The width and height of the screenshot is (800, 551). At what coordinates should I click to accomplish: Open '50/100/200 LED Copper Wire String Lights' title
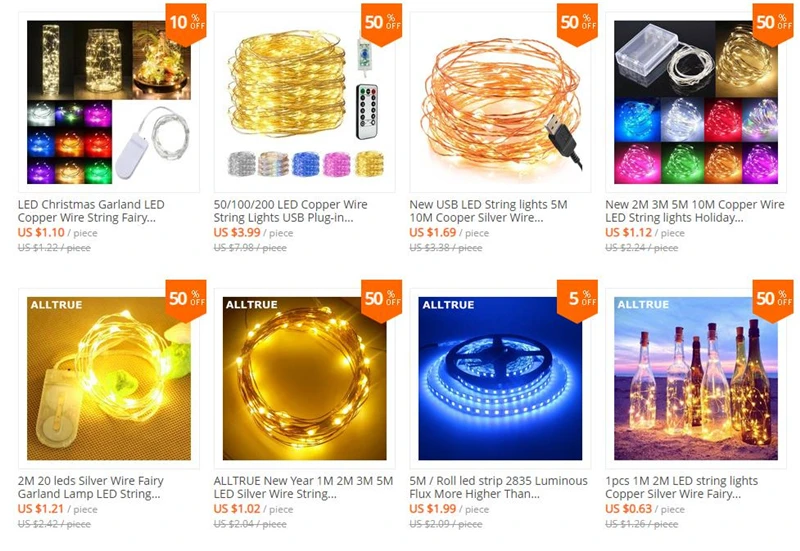290,211
